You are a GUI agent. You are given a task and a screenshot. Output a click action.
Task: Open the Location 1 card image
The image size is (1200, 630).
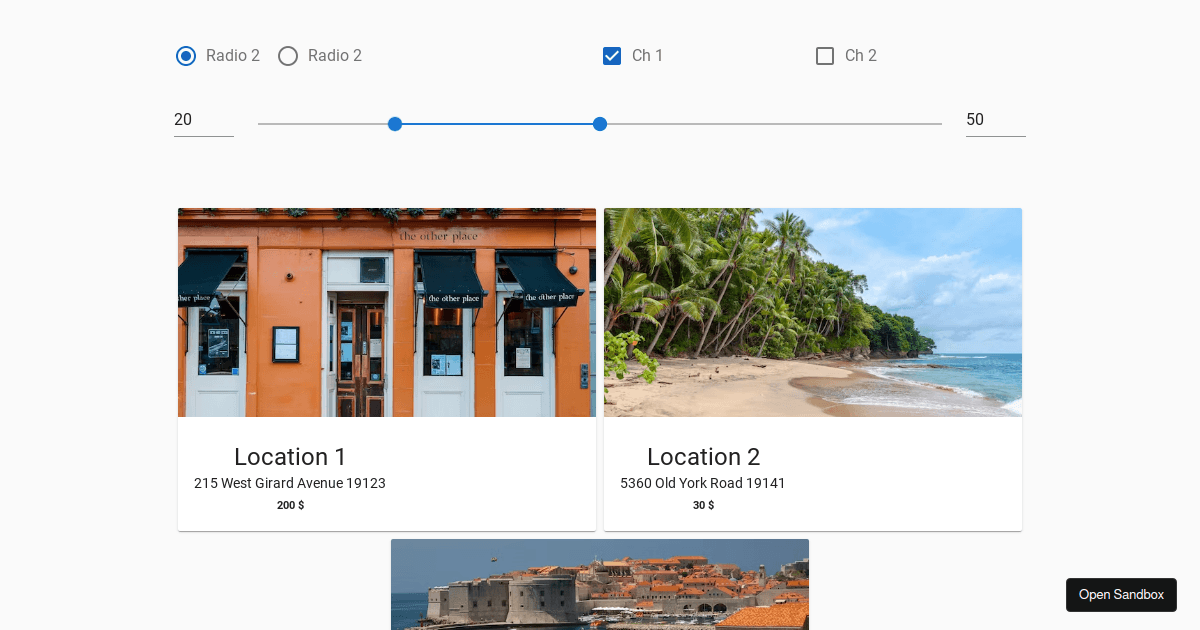[386, 312]
